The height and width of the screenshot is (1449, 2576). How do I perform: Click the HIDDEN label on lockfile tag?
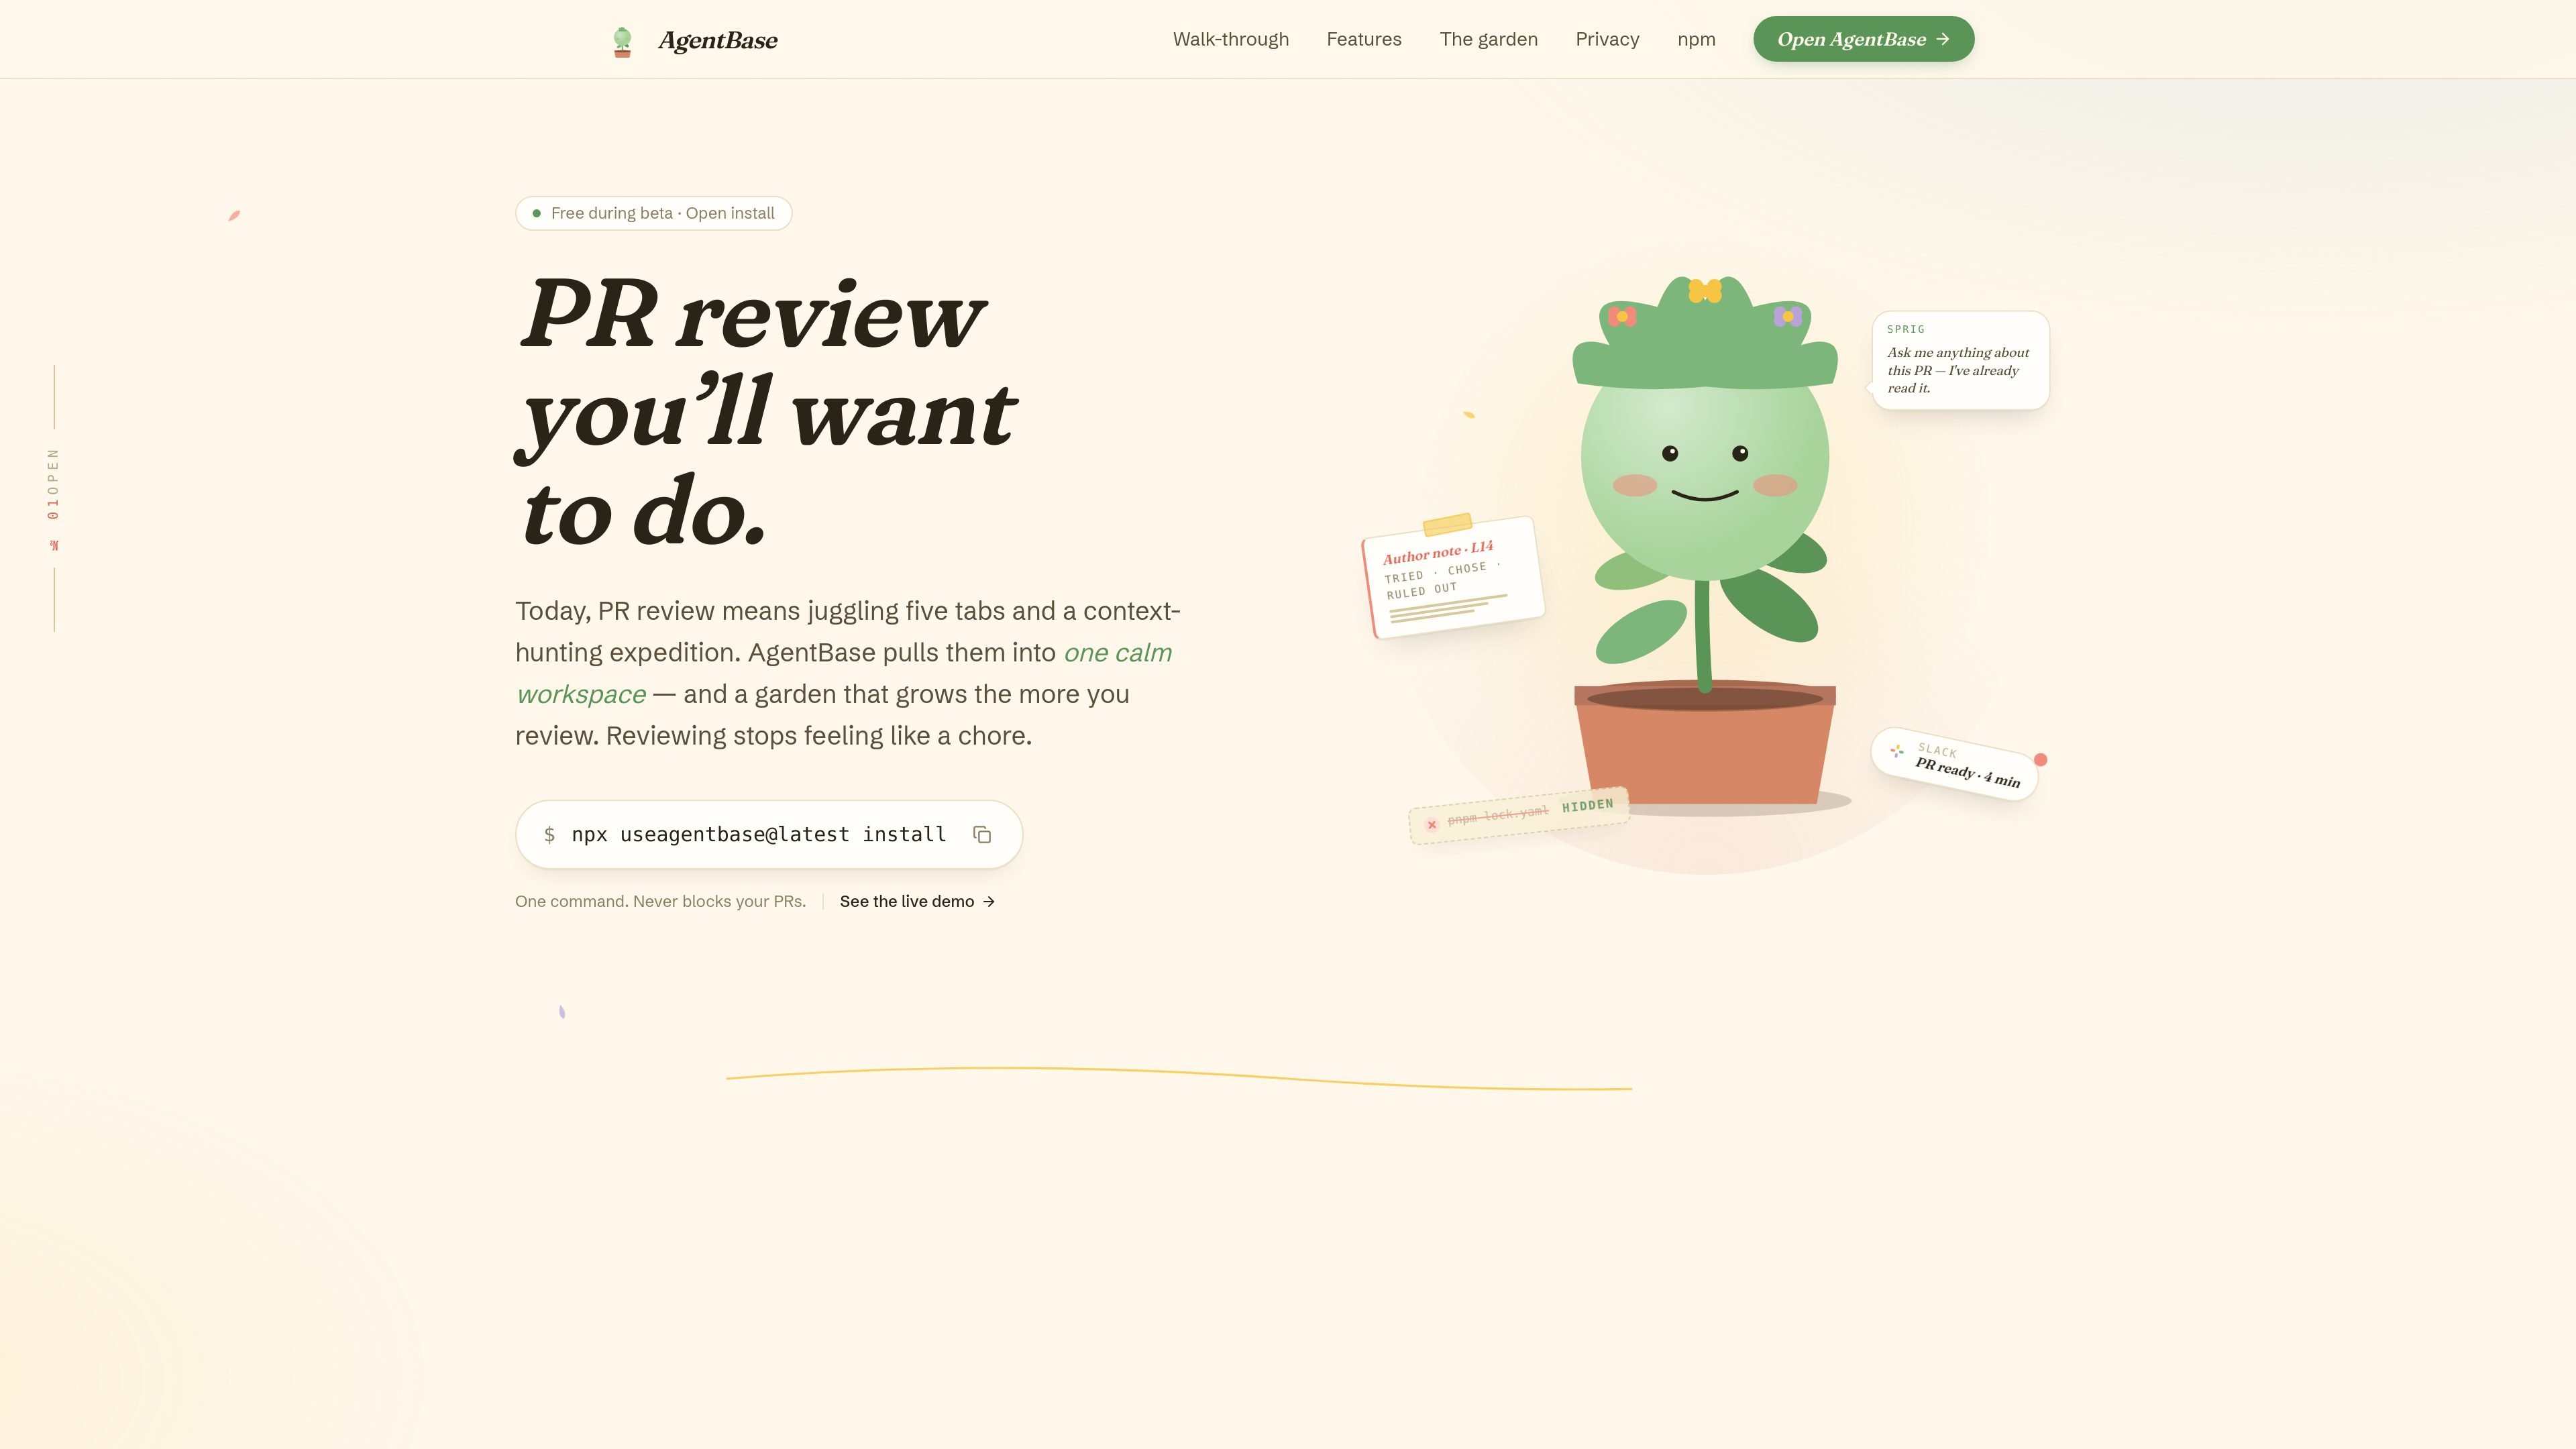[x=1587, y=806]
